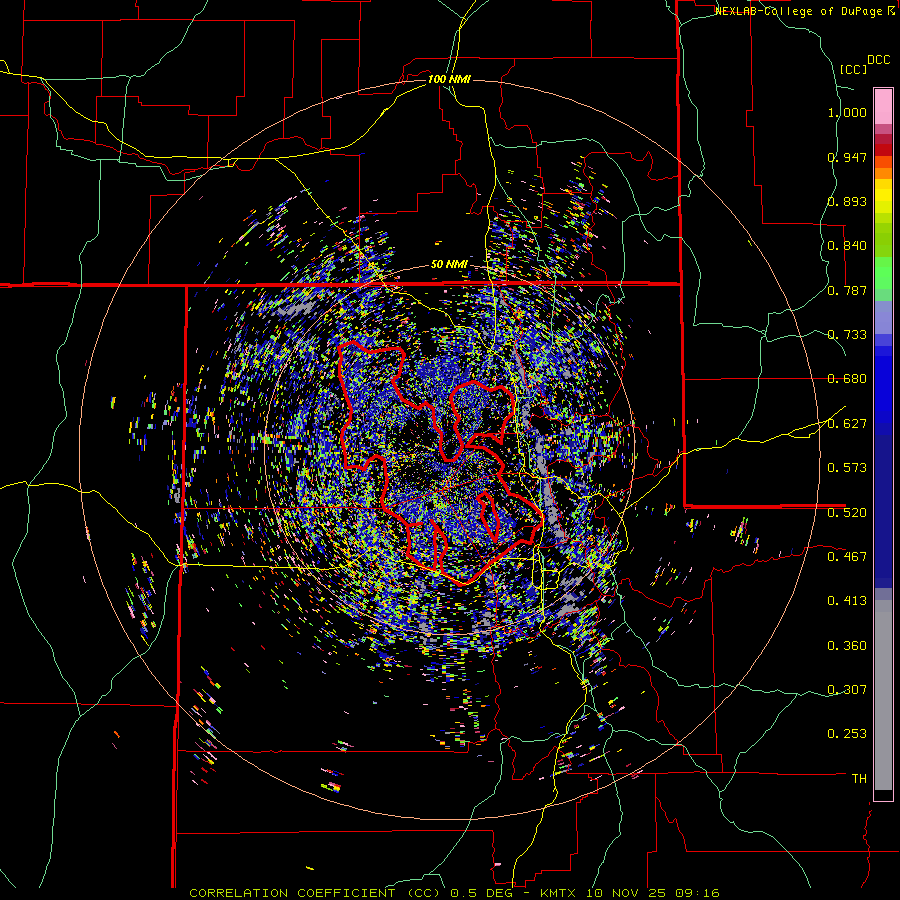
Task: Click the 09:16 time stamp
Action: (x=699, y=893)
